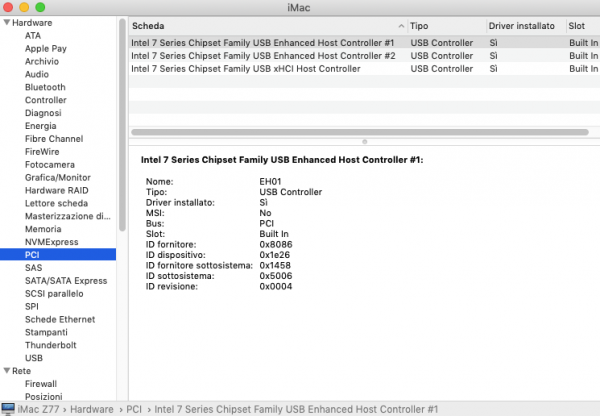Select USB Enhanced Host Controller #1 row
The height and width of the screenshot is (416, 600).
point(364,42)
